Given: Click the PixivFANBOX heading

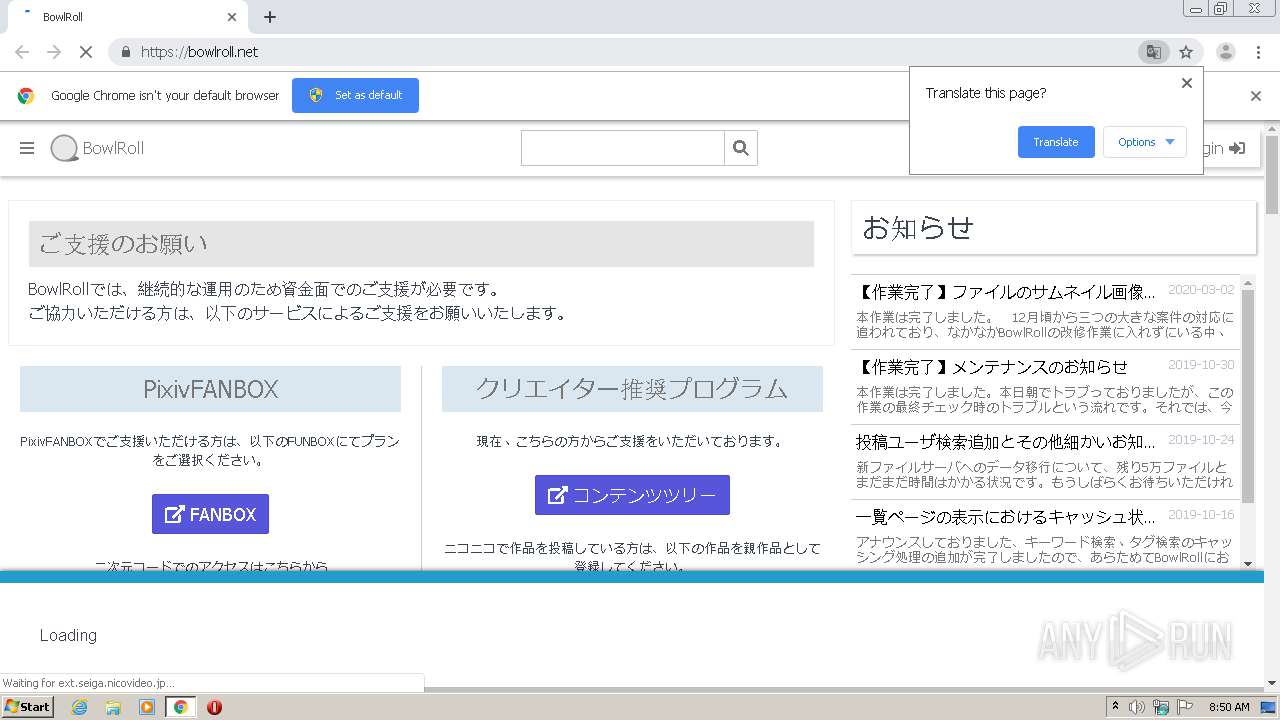Looking at the screenshot, I should point(210,389).
